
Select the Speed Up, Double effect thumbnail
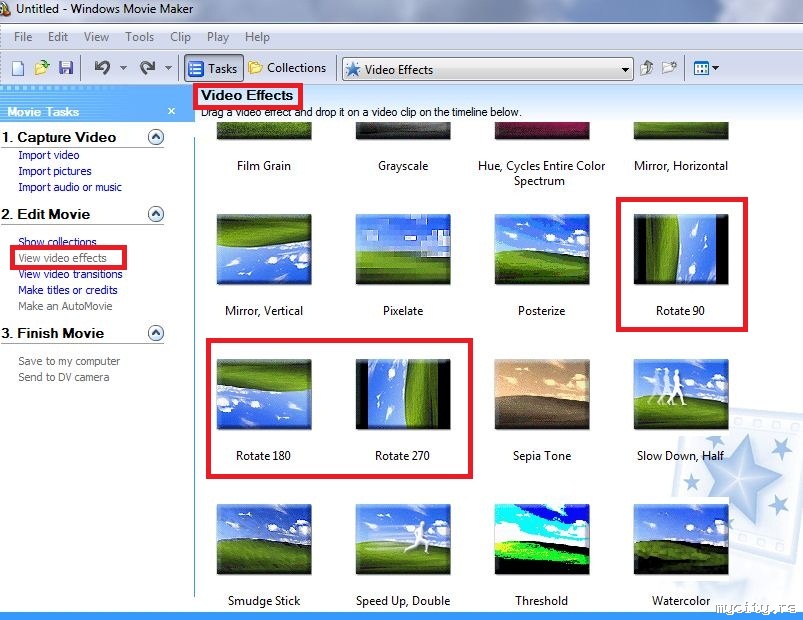pos(403,539)
